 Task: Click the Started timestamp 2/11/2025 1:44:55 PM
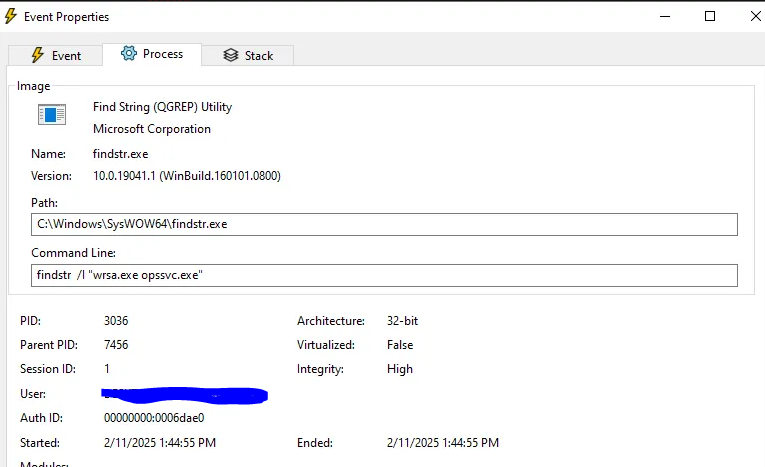click(160, 443)
